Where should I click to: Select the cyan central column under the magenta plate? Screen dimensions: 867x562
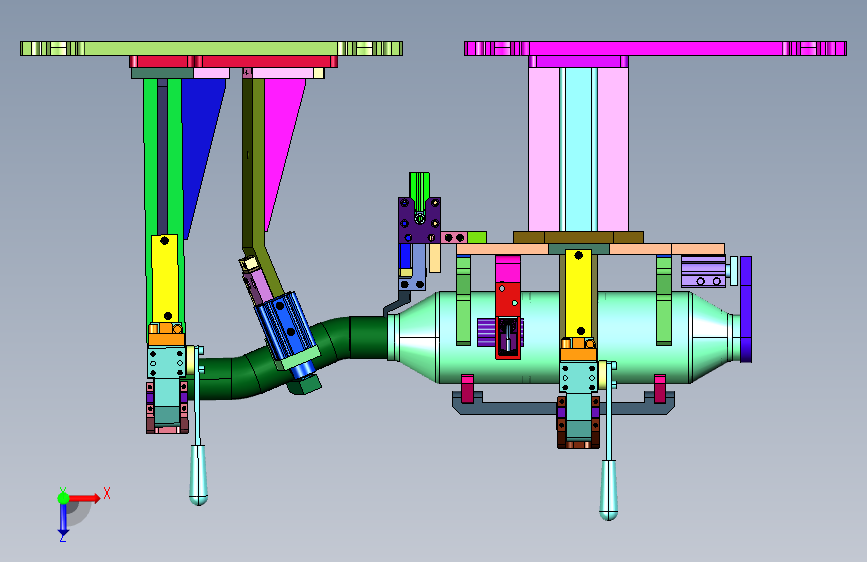tap(578, 149)
